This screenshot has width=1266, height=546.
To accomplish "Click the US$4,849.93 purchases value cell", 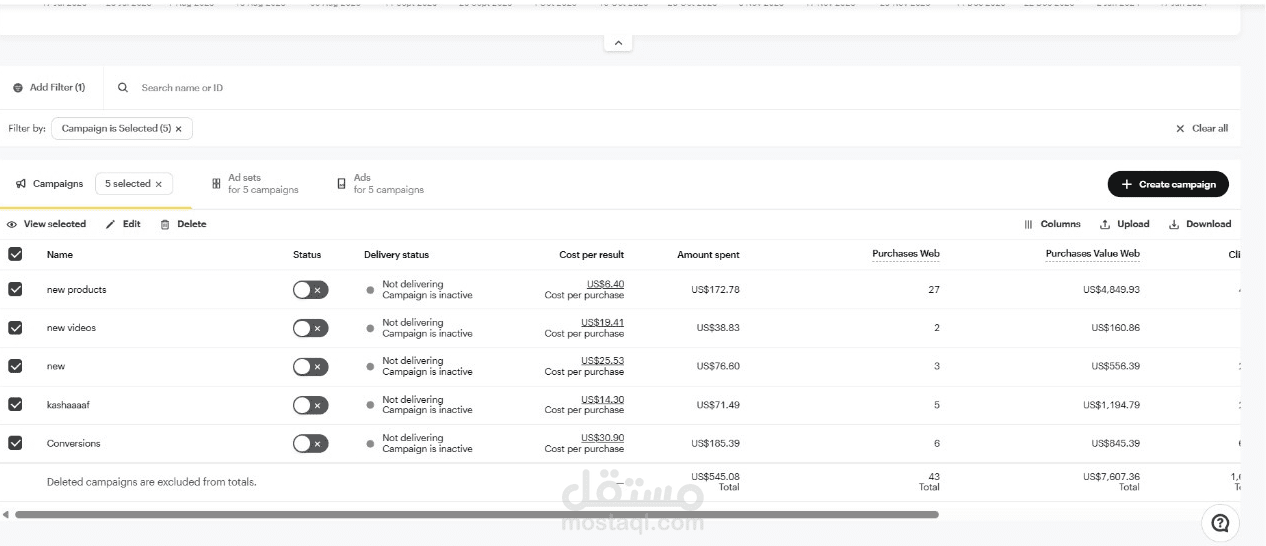I will click(1111, 290).
